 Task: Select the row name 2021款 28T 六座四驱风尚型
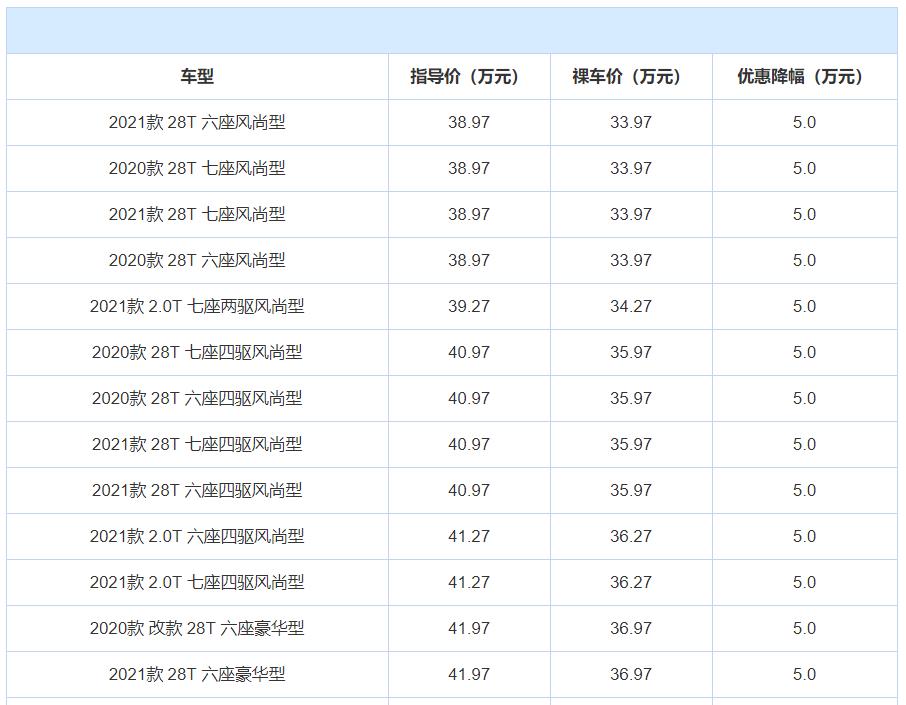pos(197,490)
